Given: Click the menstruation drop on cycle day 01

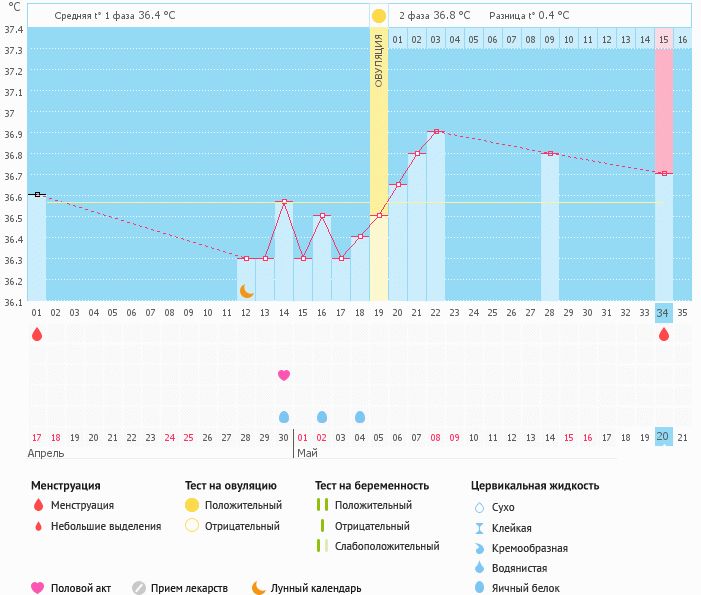Looking at the screenshot, I should (37, 335).
